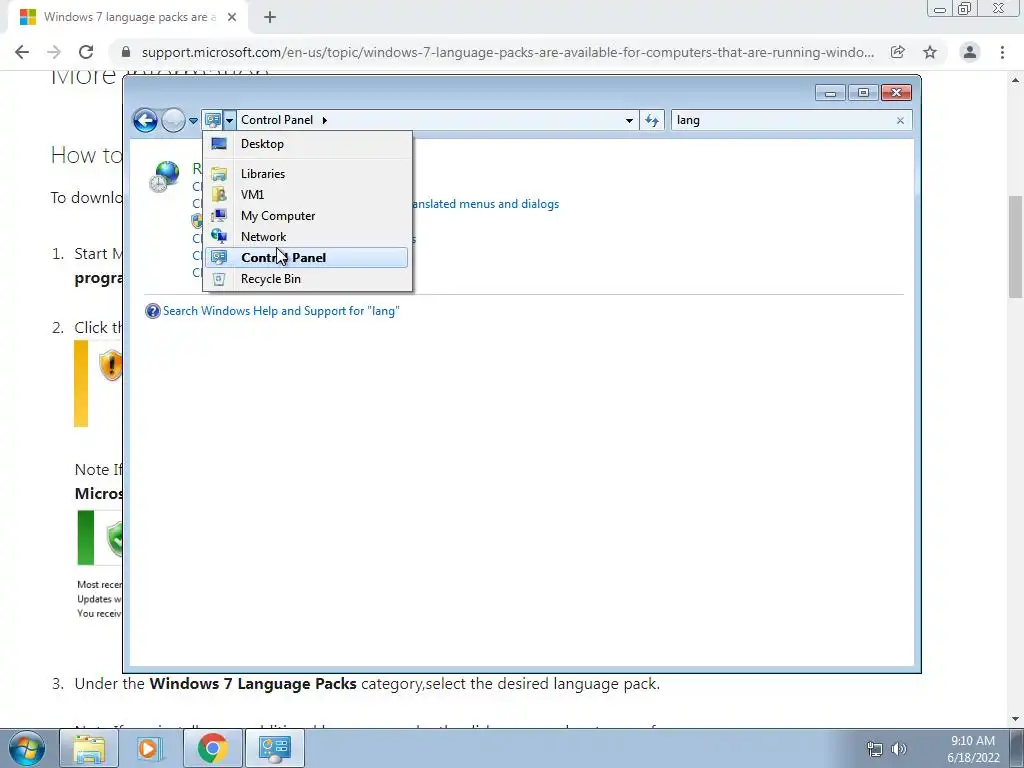Open the Chrome three-dot menu
Viewport: 1024px width, 768px height.
pos(1002,52)
